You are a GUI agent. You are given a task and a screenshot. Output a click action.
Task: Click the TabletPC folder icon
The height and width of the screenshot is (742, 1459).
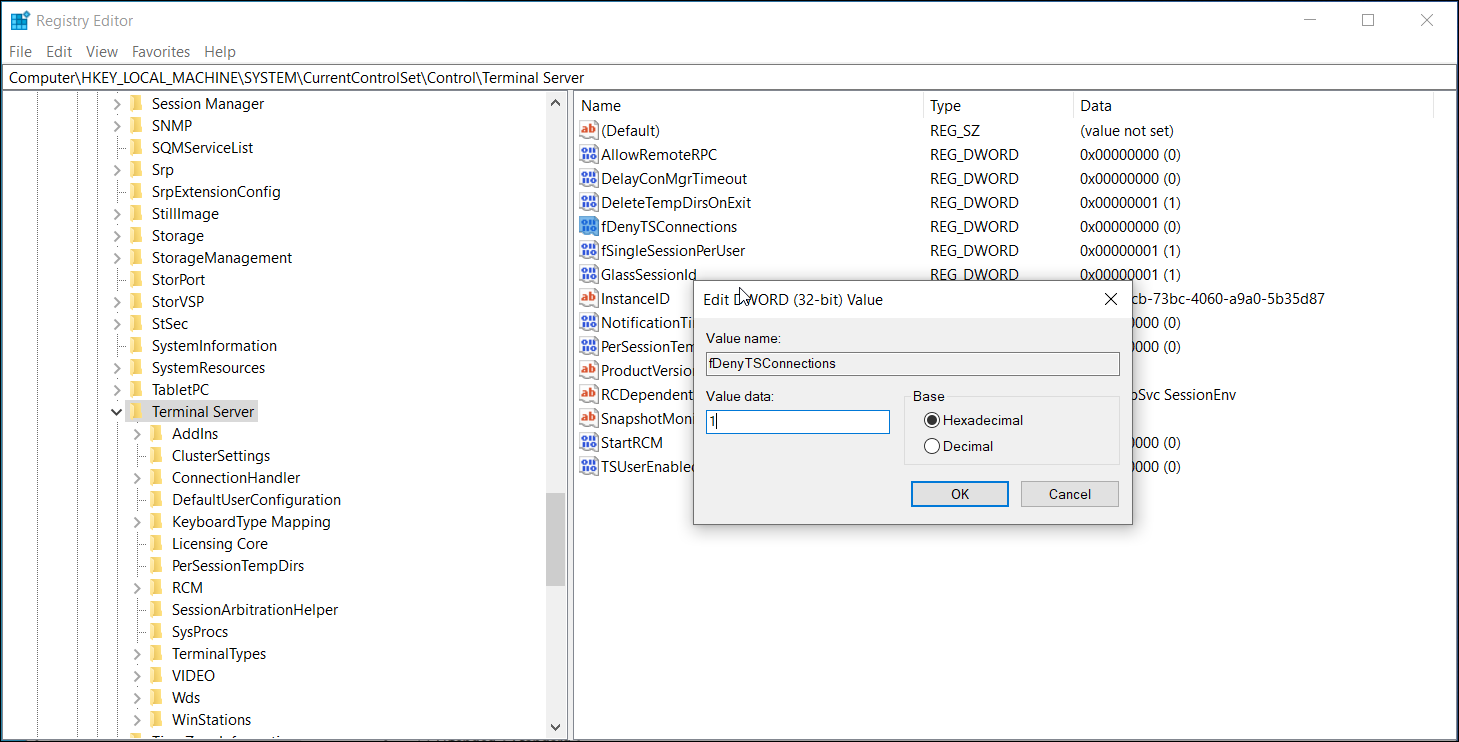(136, 390)
